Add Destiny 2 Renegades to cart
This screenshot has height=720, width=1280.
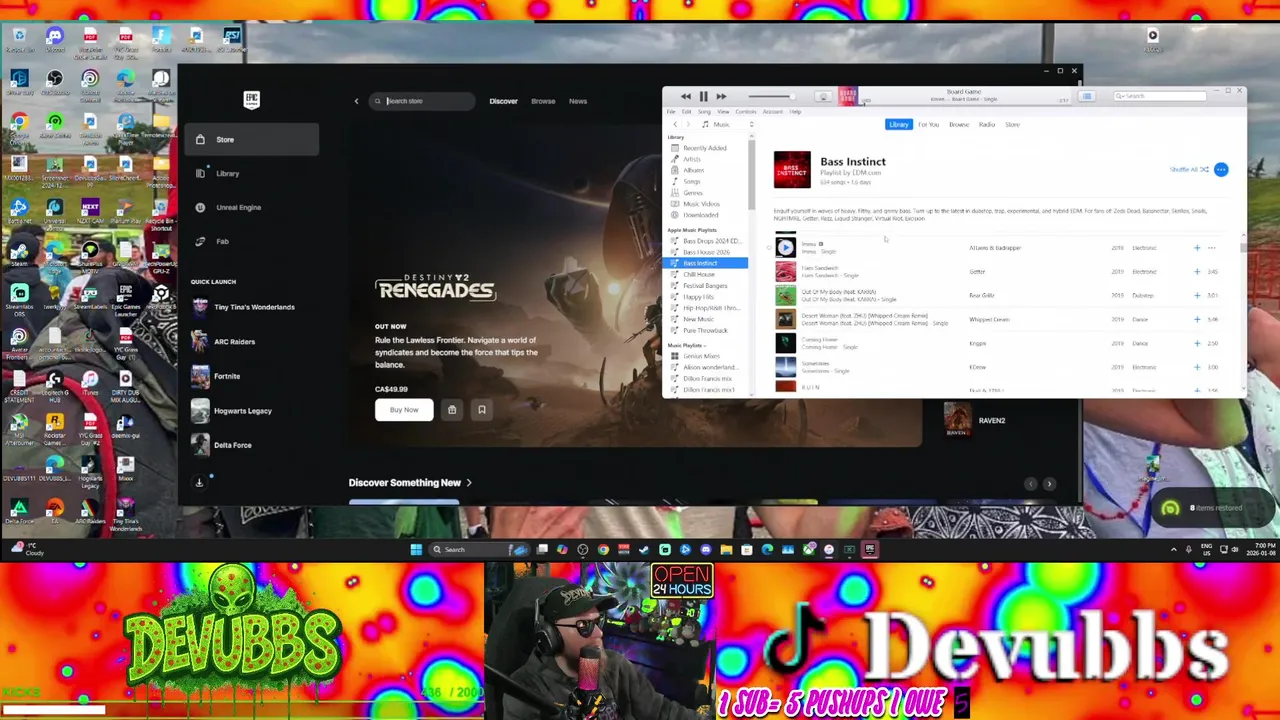[x=452, y=410]
